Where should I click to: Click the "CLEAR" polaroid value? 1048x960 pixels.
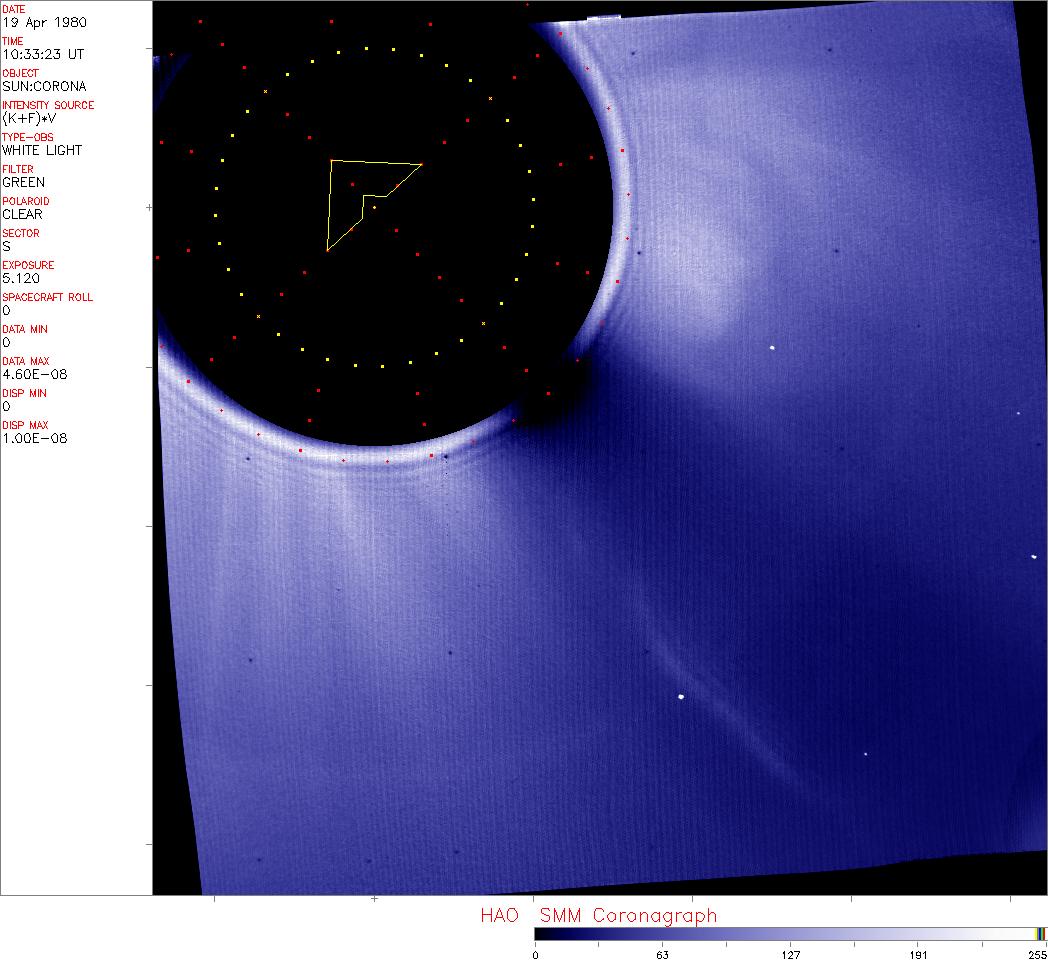(x=22, y=214)
